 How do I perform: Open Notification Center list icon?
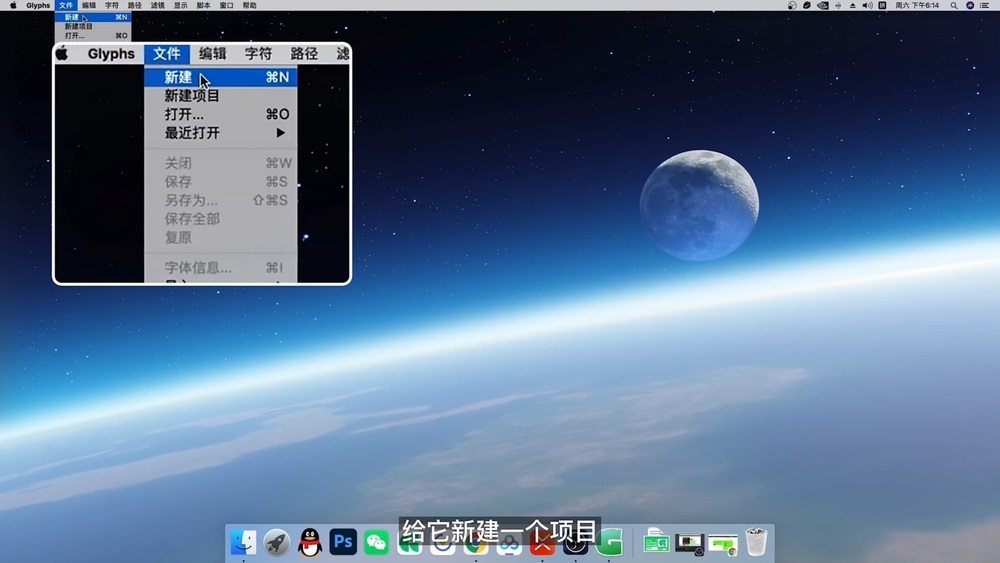pos(985,5)
